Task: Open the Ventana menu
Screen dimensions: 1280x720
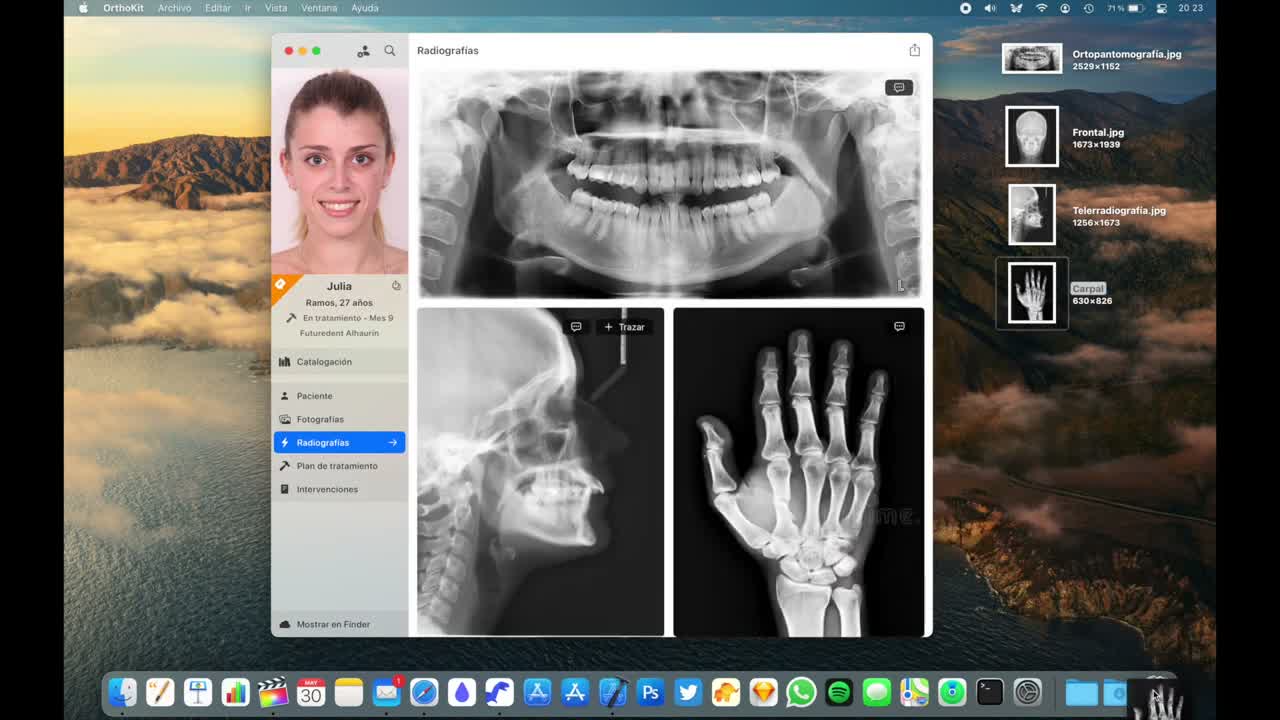Action: coord(319,8)
